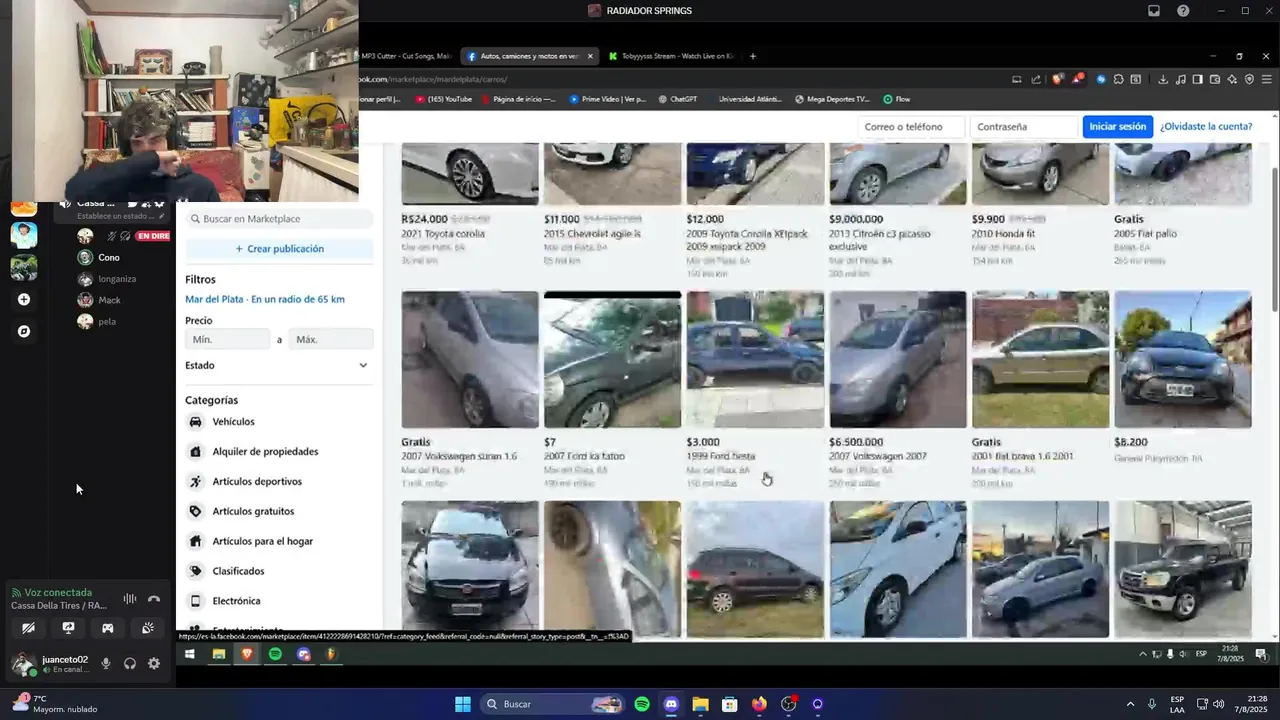The height and width of the screenshot is (720, 1280).
Task: Open Discord user settings gear
Action: pos(154,663)
